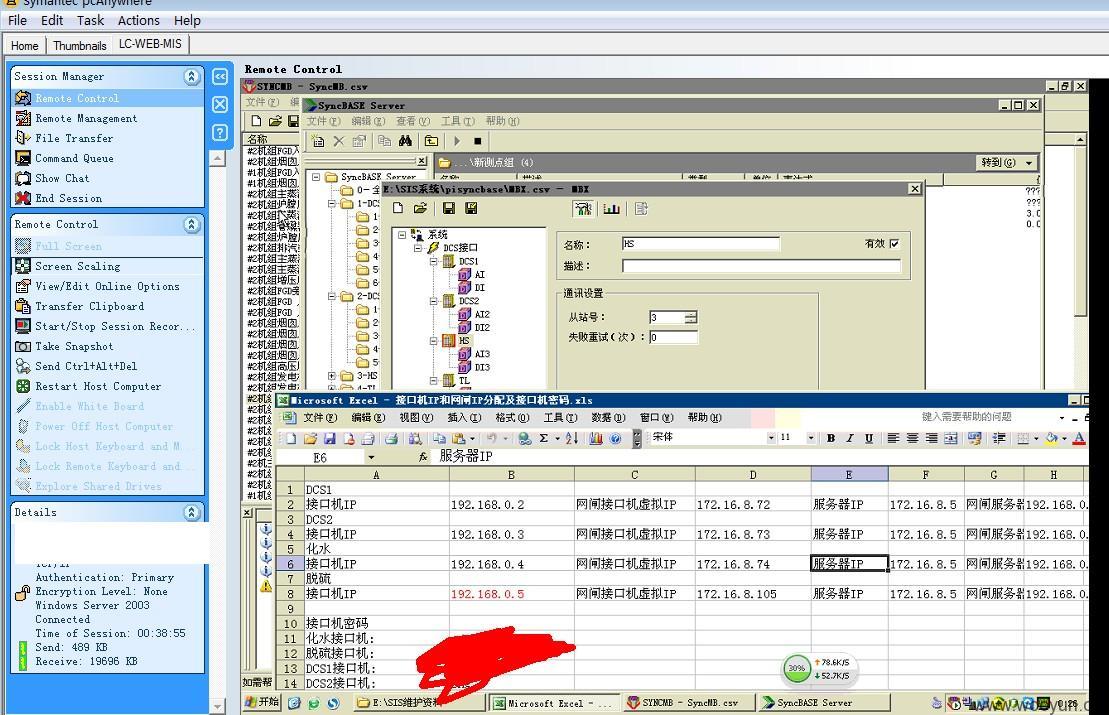Open Actions menu

(x=139, y=21)
